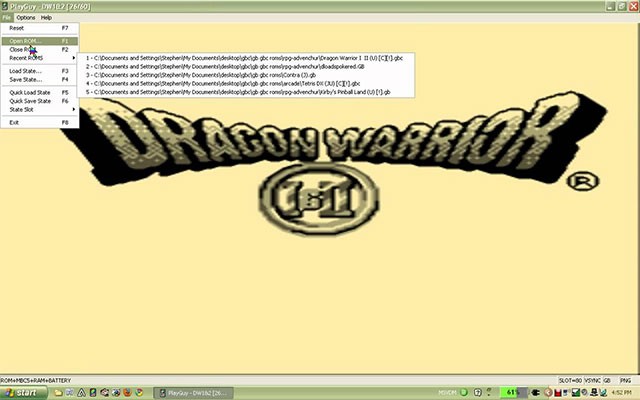Open the Windows Start menu
The width and height of the screenshot is (640, 400).
(x=23, y=393)
